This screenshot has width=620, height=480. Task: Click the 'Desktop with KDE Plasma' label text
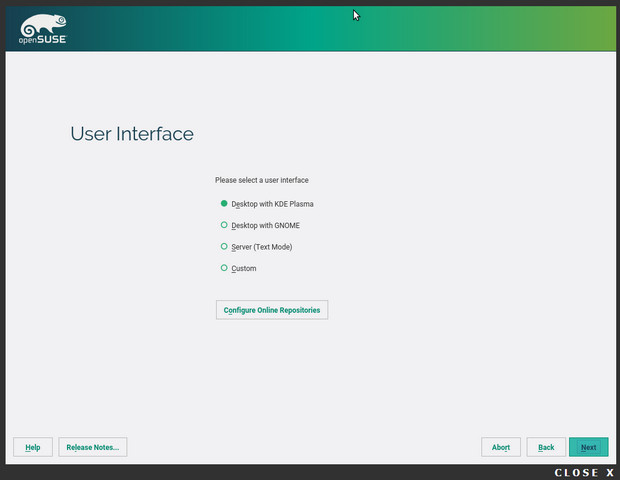coord(273,204)
